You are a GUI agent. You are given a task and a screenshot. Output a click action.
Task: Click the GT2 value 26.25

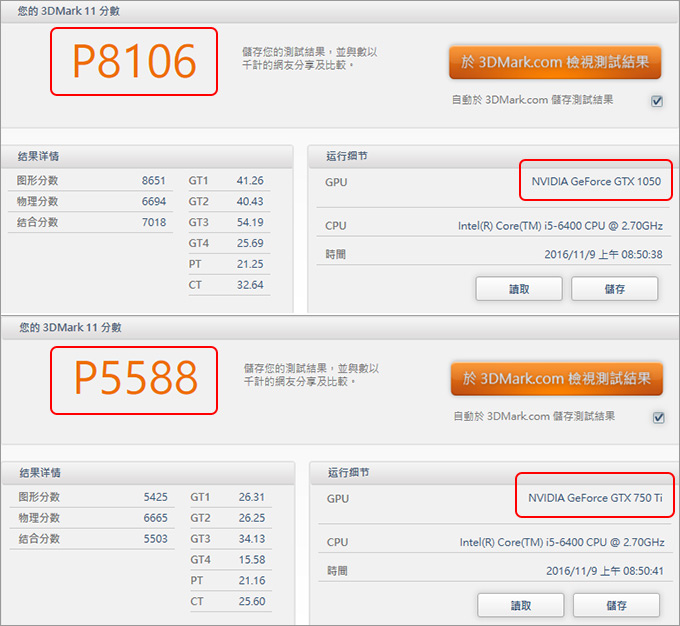[252, 518]
